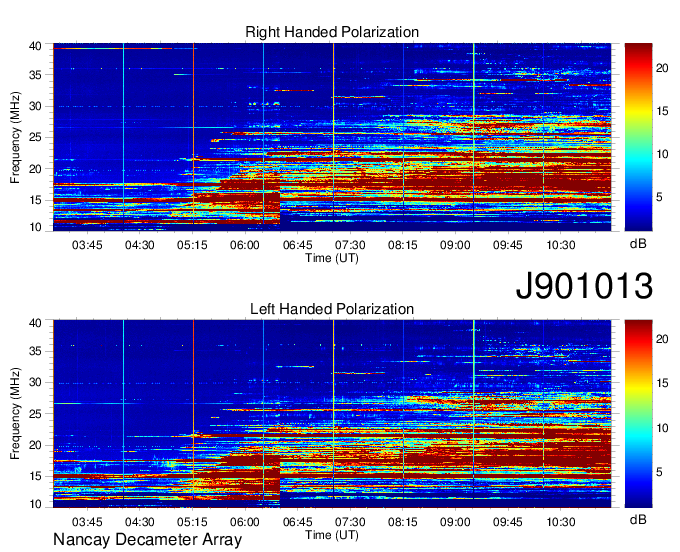Click the Left Handed plot's color bar
The width and height of the screenshot is (680, 552).
[x=638, y=414]
